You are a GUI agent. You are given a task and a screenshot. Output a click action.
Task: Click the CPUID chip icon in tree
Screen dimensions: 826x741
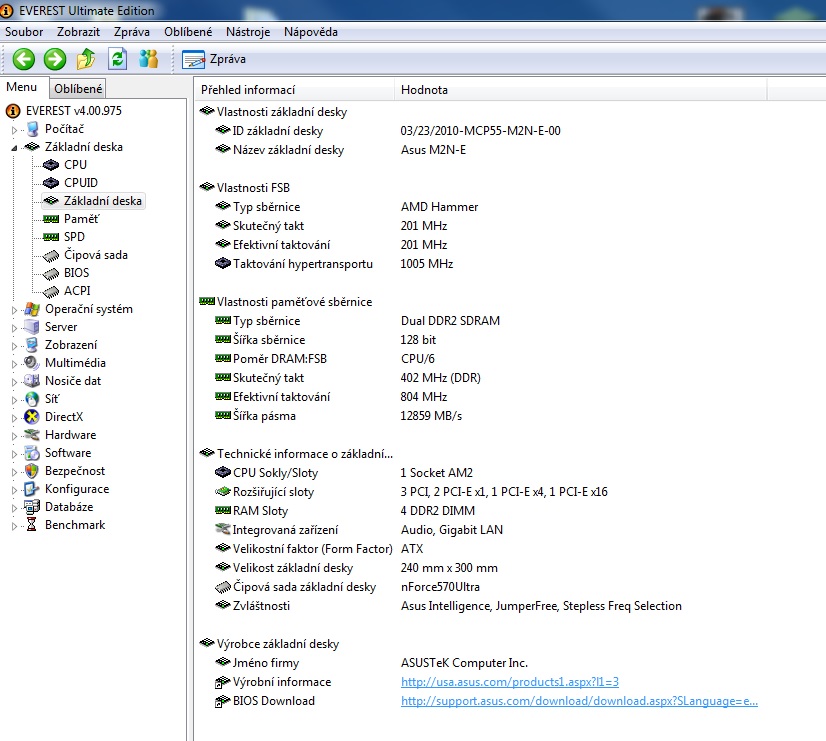click(x=51, y=183)
